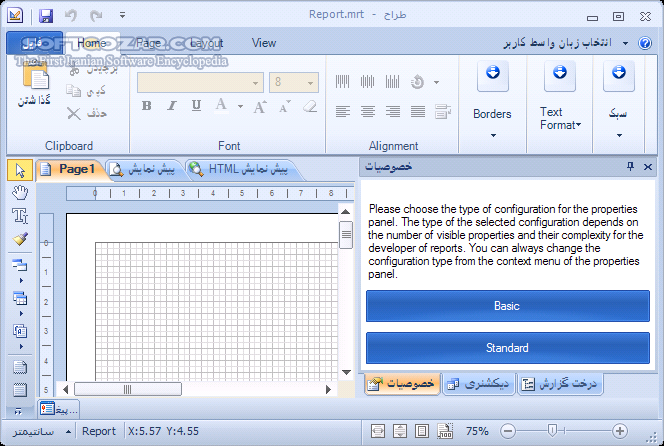Image resolution: width=664 pixels, height=446 pixels.
Task: Align text right
Action: 393,112
